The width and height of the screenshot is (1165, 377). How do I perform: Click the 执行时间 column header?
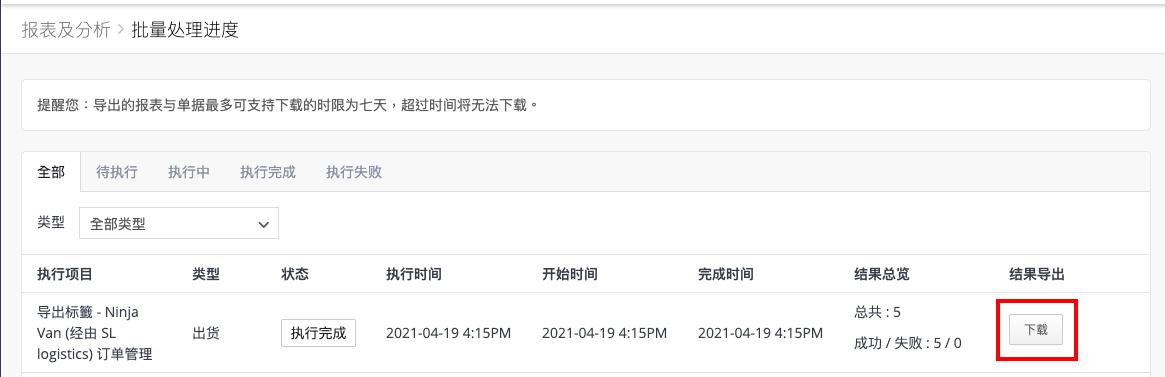click(x=414, y=274)
